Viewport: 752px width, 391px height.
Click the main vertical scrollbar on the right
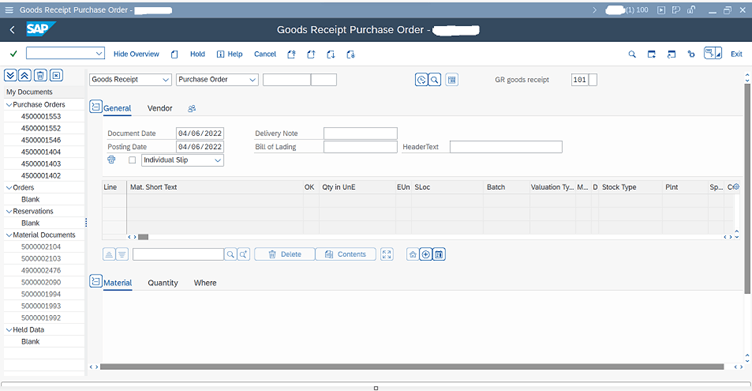(x=747, y=188)
